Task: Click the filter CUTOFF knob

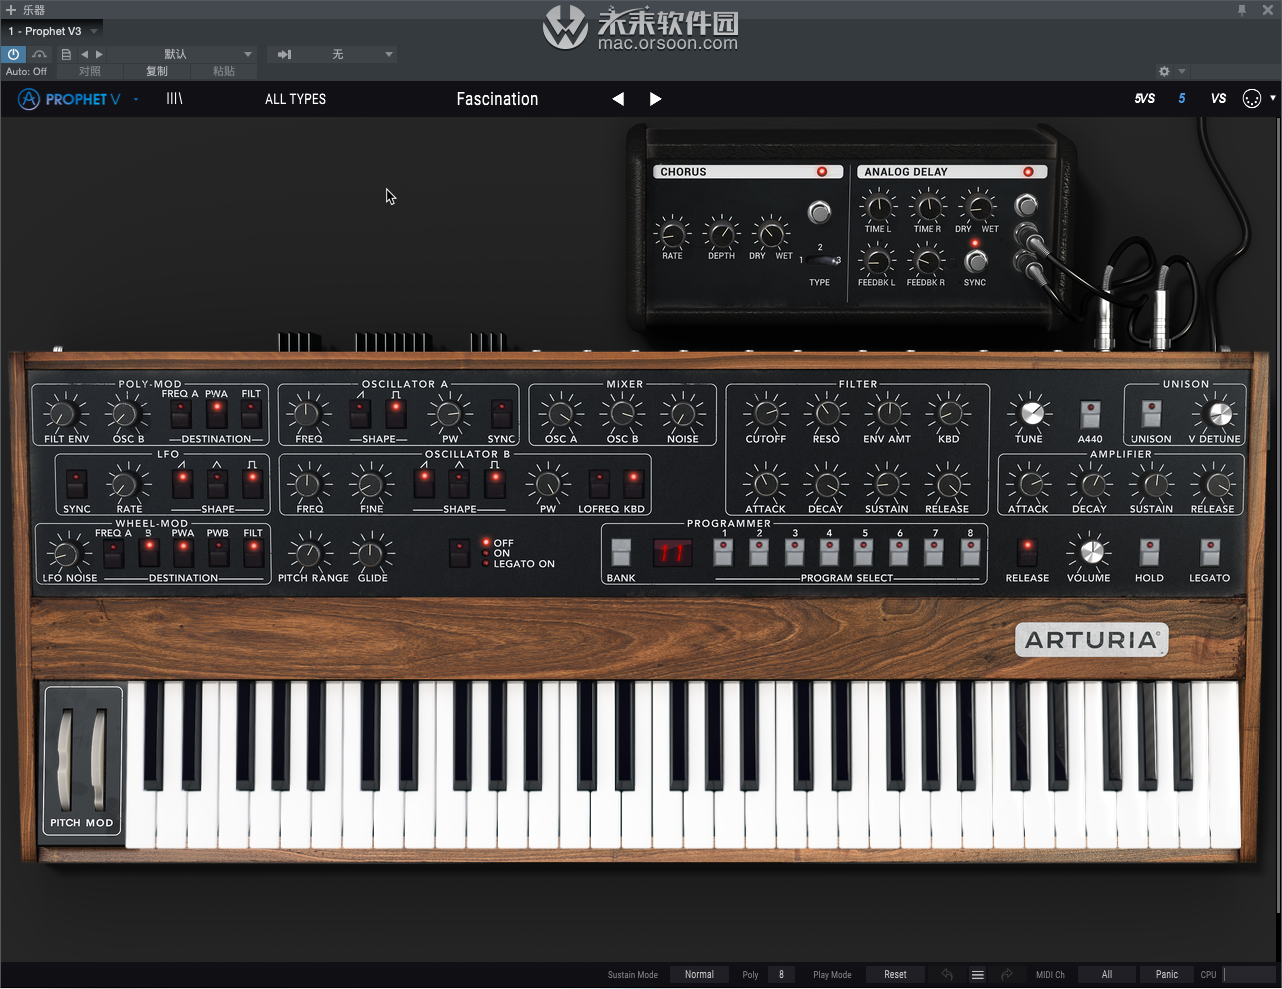Action: click(766, 413)
